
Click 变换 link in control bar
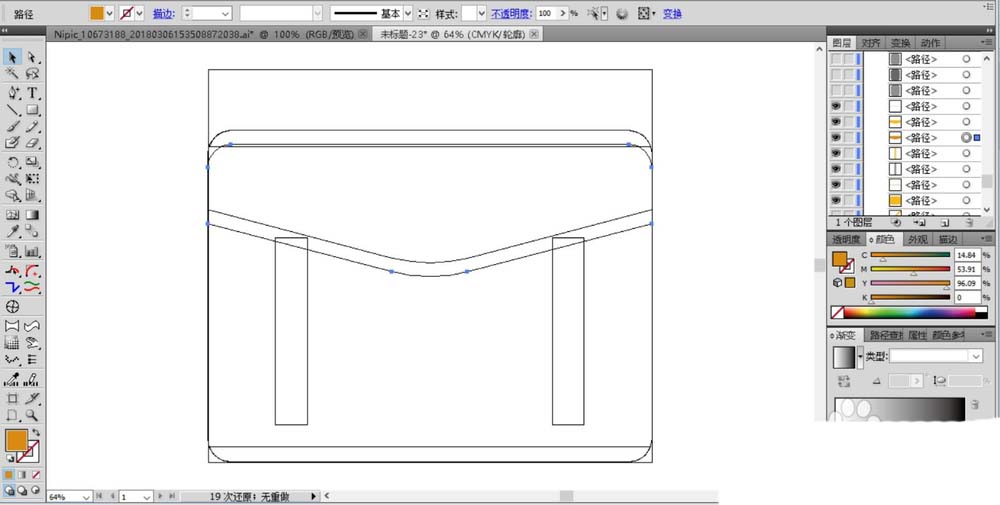click(x=672, y=13)
